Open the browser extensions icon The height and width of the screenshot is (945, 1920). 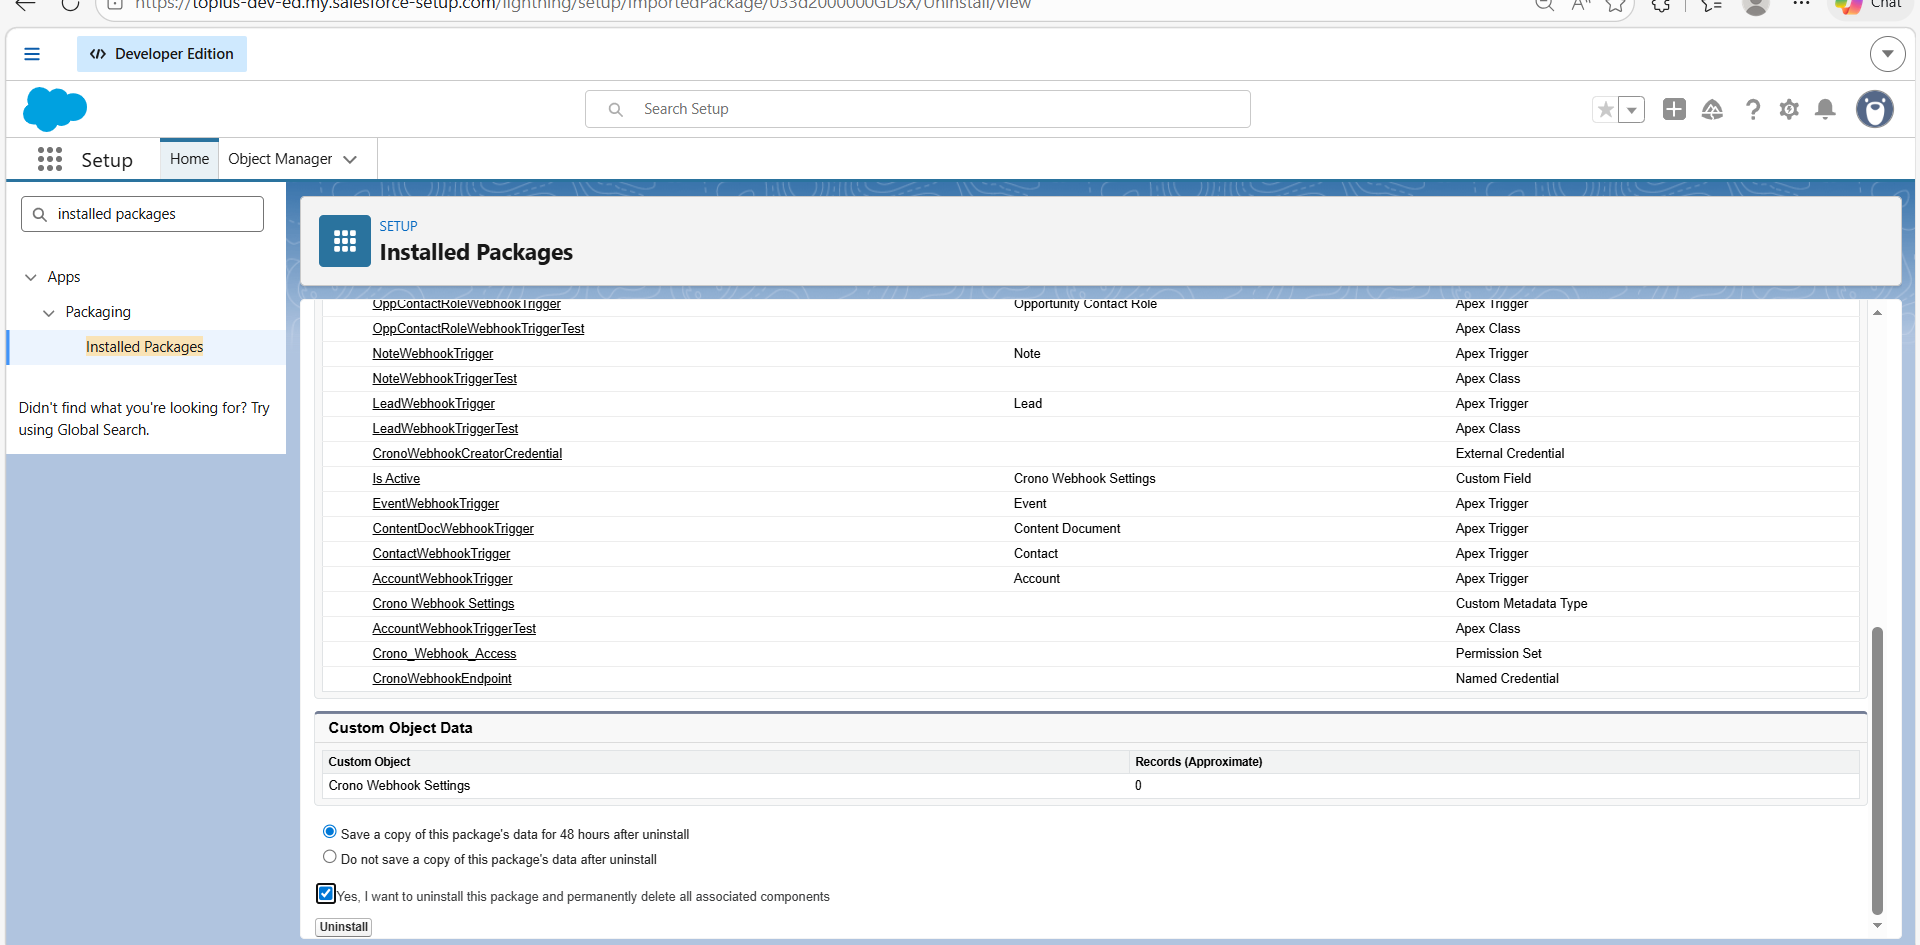pyautogui.click(x=1661, y=5)
